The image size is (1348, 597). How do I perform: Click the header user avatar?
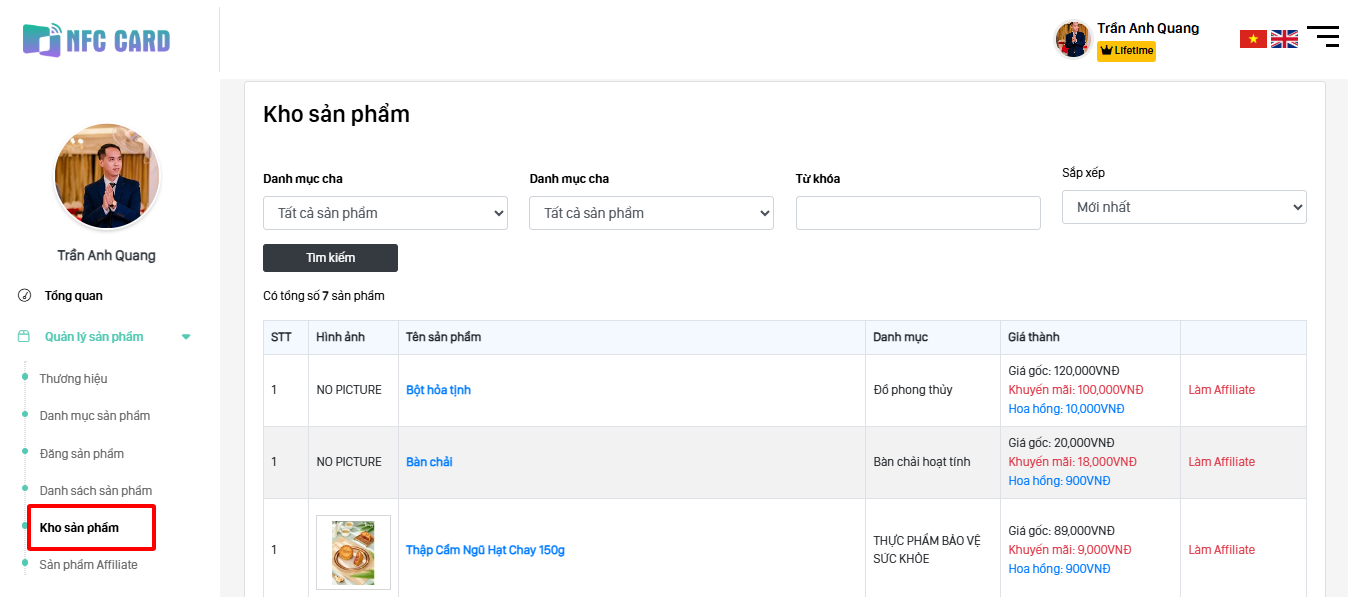1073,40
